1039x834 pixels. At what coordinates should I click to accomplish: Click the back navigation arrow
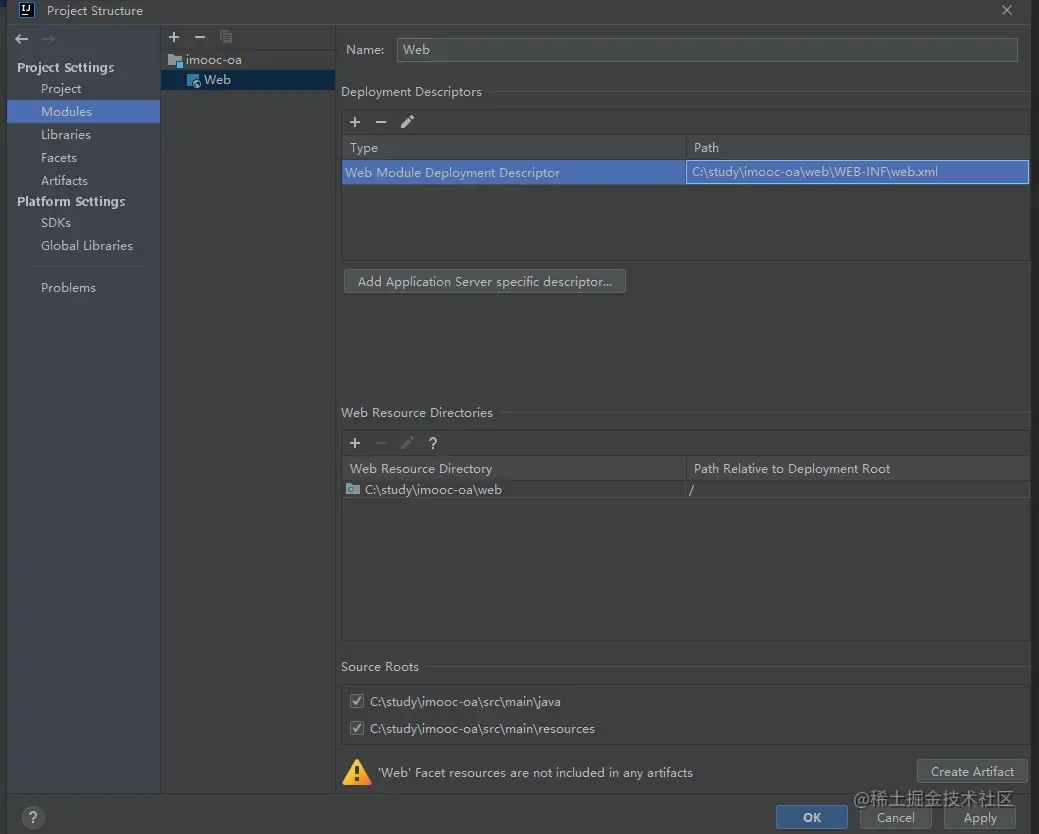21,39
